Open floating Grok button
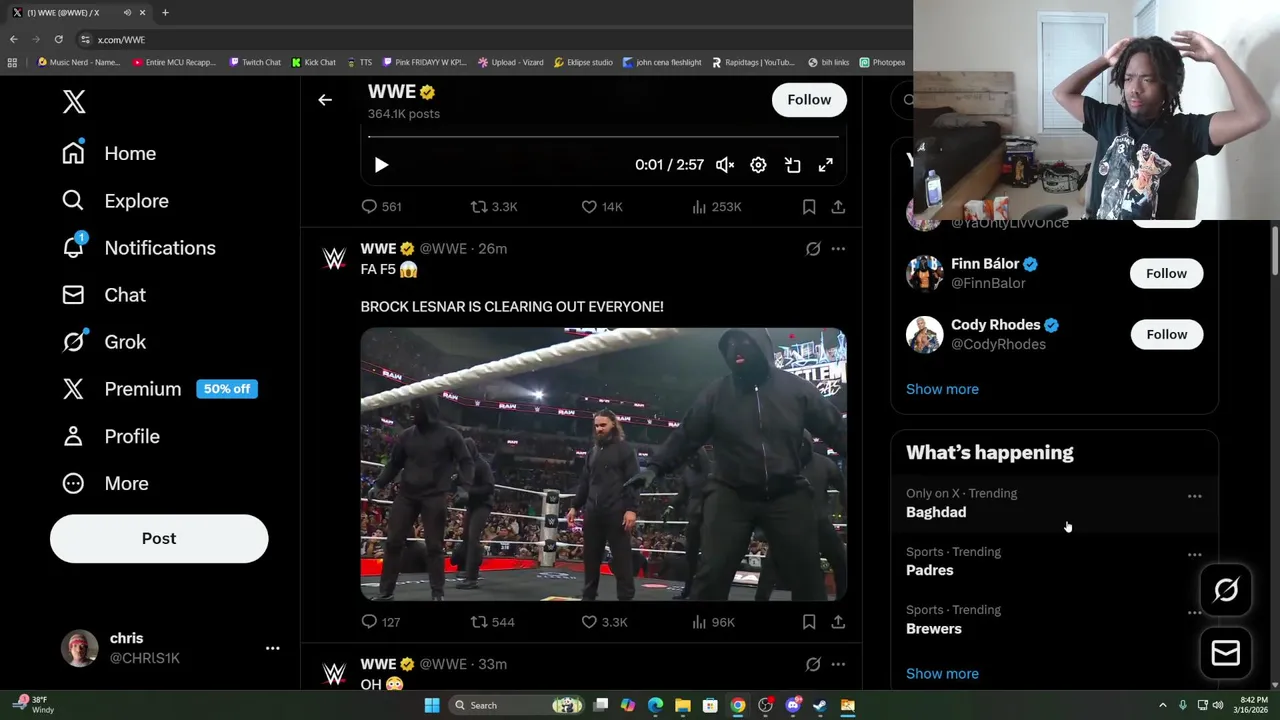The width and height of the screenshot is (1280, 720). pyautogui.click(x=1226, y=590)
